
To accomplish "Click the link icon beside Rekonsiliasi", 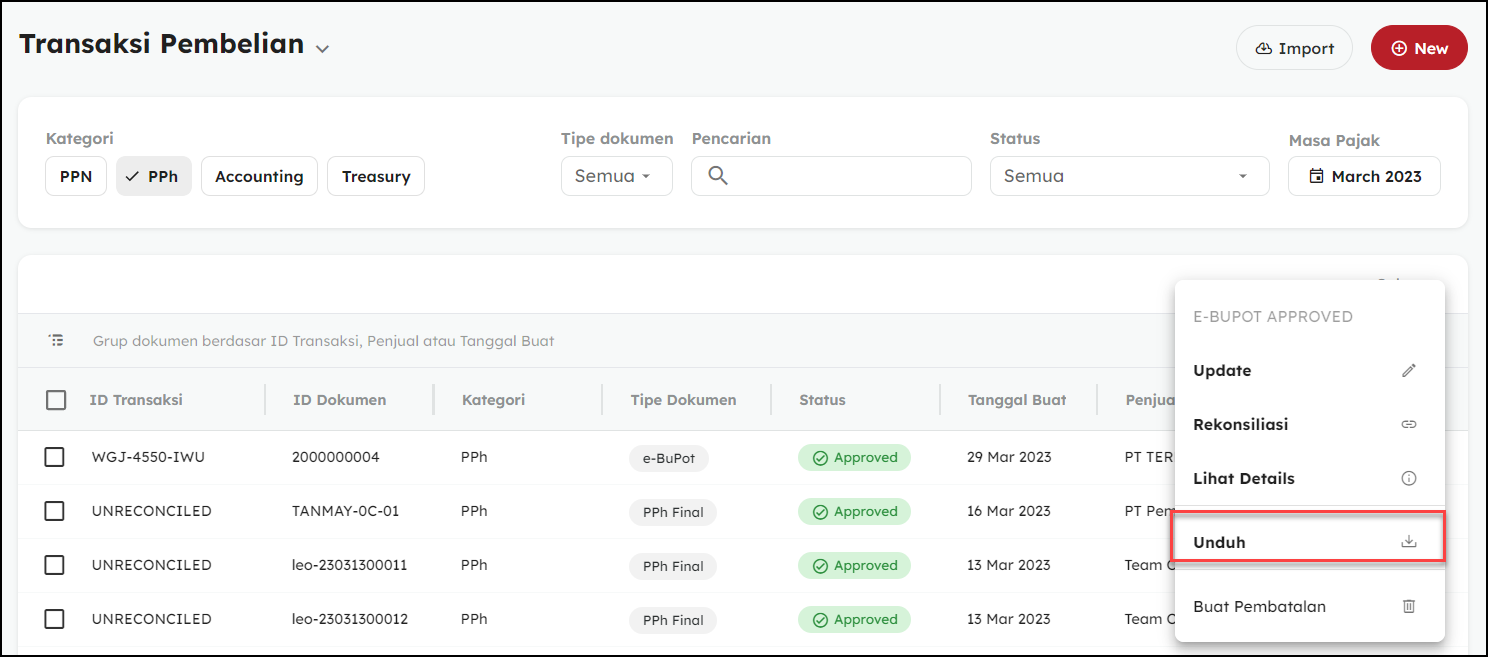I will [x=1409, y=424].
